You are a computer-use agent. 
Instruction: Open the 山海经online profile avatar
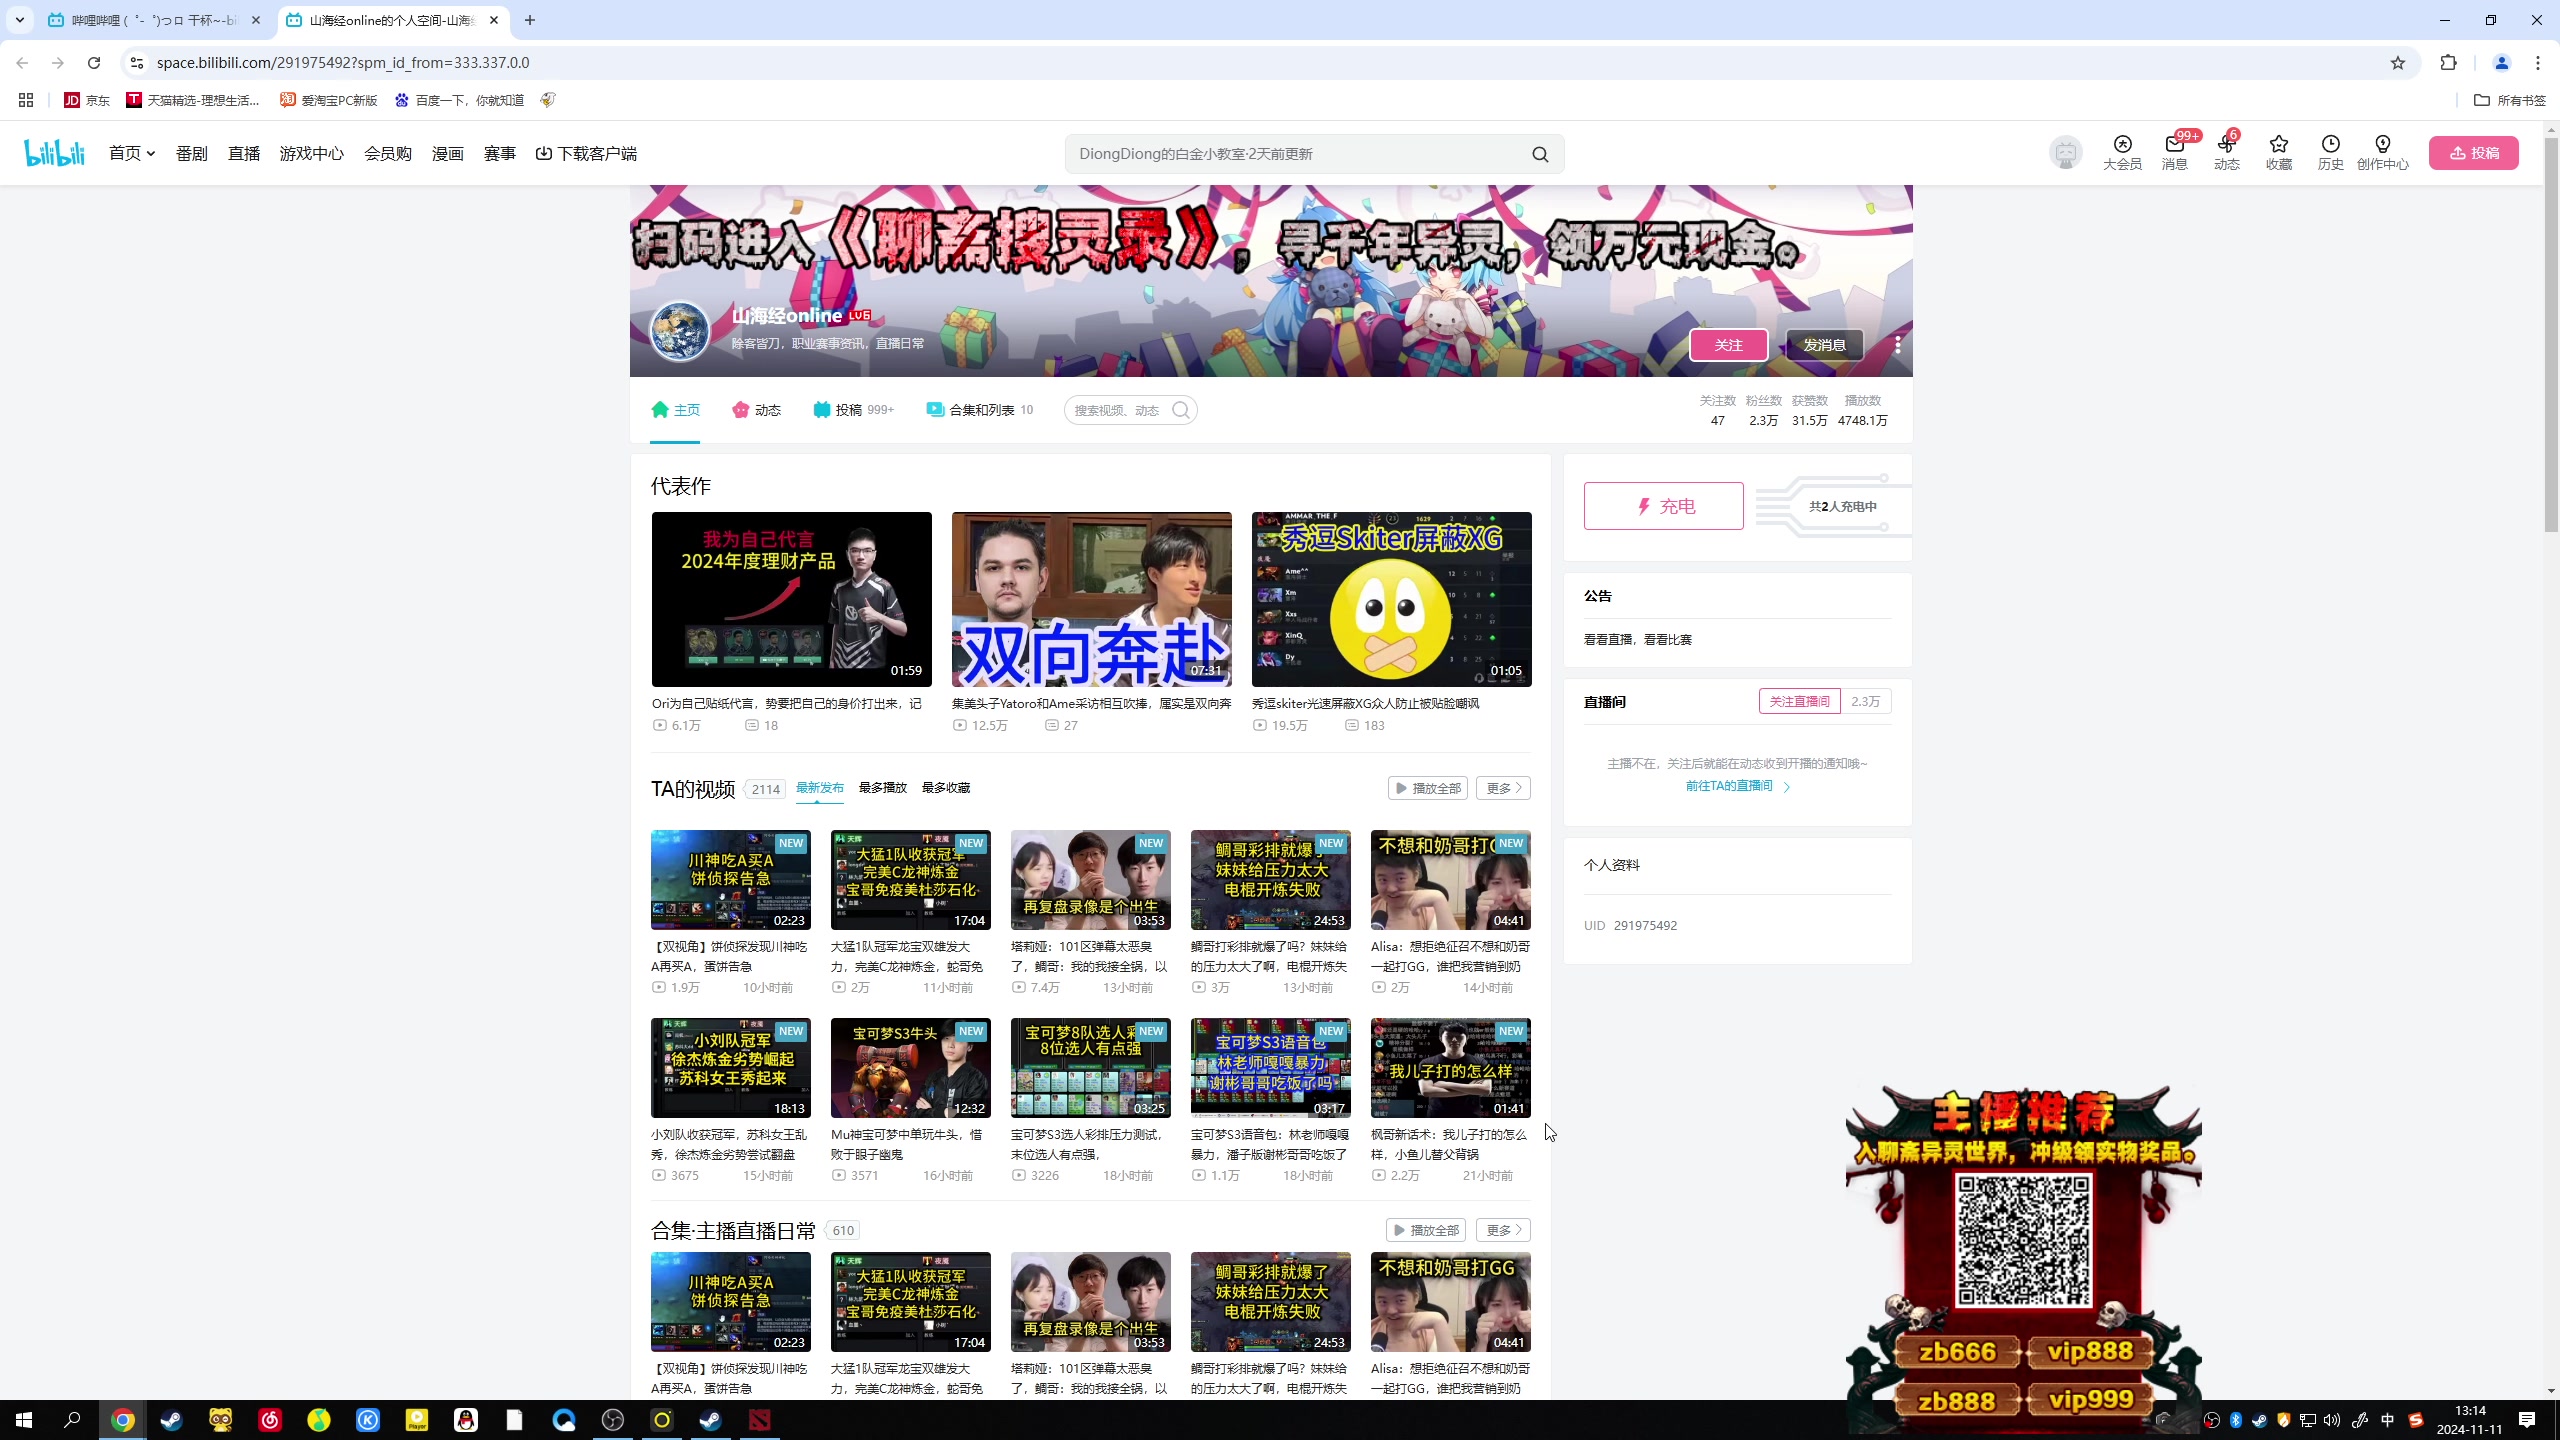point(680,331)
